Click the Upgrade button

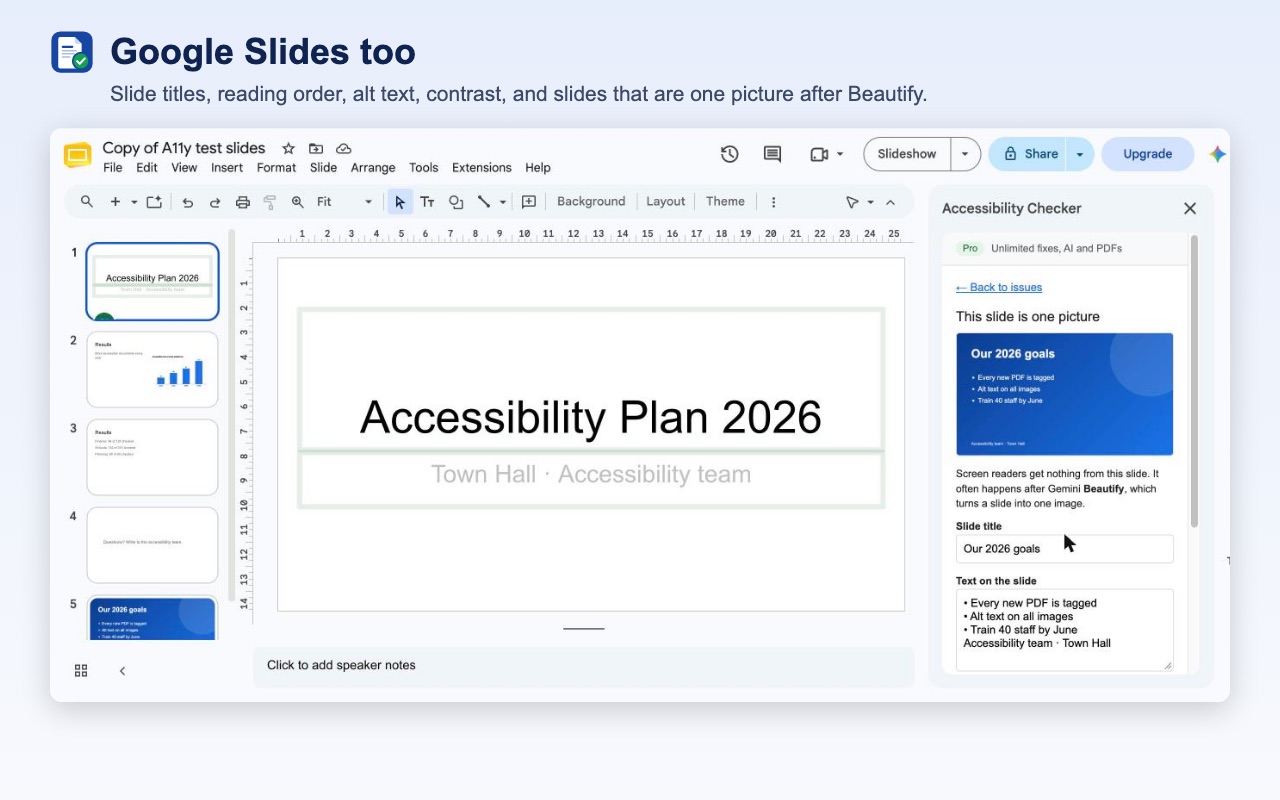pos(1148,154)
